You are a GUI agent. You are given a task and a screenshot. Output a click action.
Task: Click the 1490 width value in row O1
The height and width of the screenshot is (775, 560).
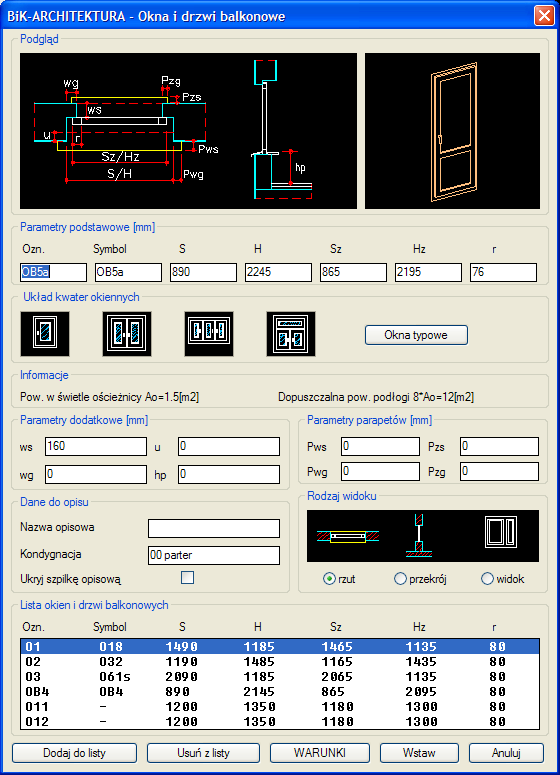click(181, 646)
